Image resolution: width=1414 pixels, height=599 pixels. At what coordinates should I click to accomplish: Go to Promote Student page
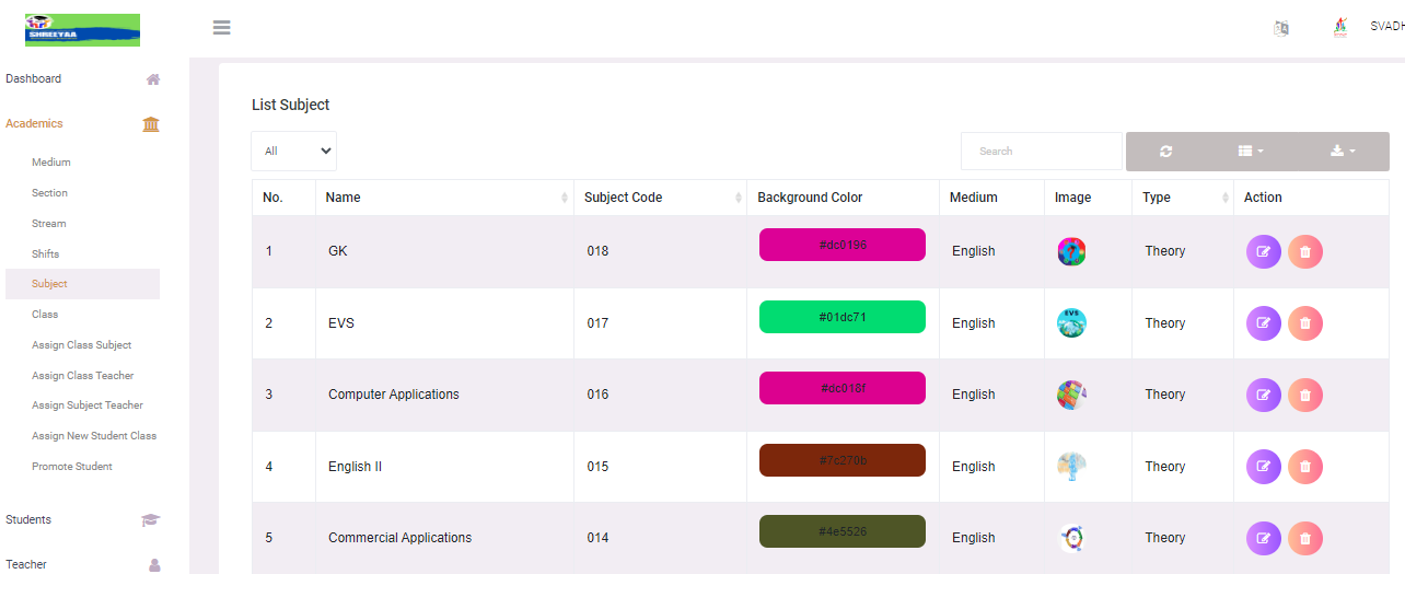pyautogui.click(x=72, y=466)
